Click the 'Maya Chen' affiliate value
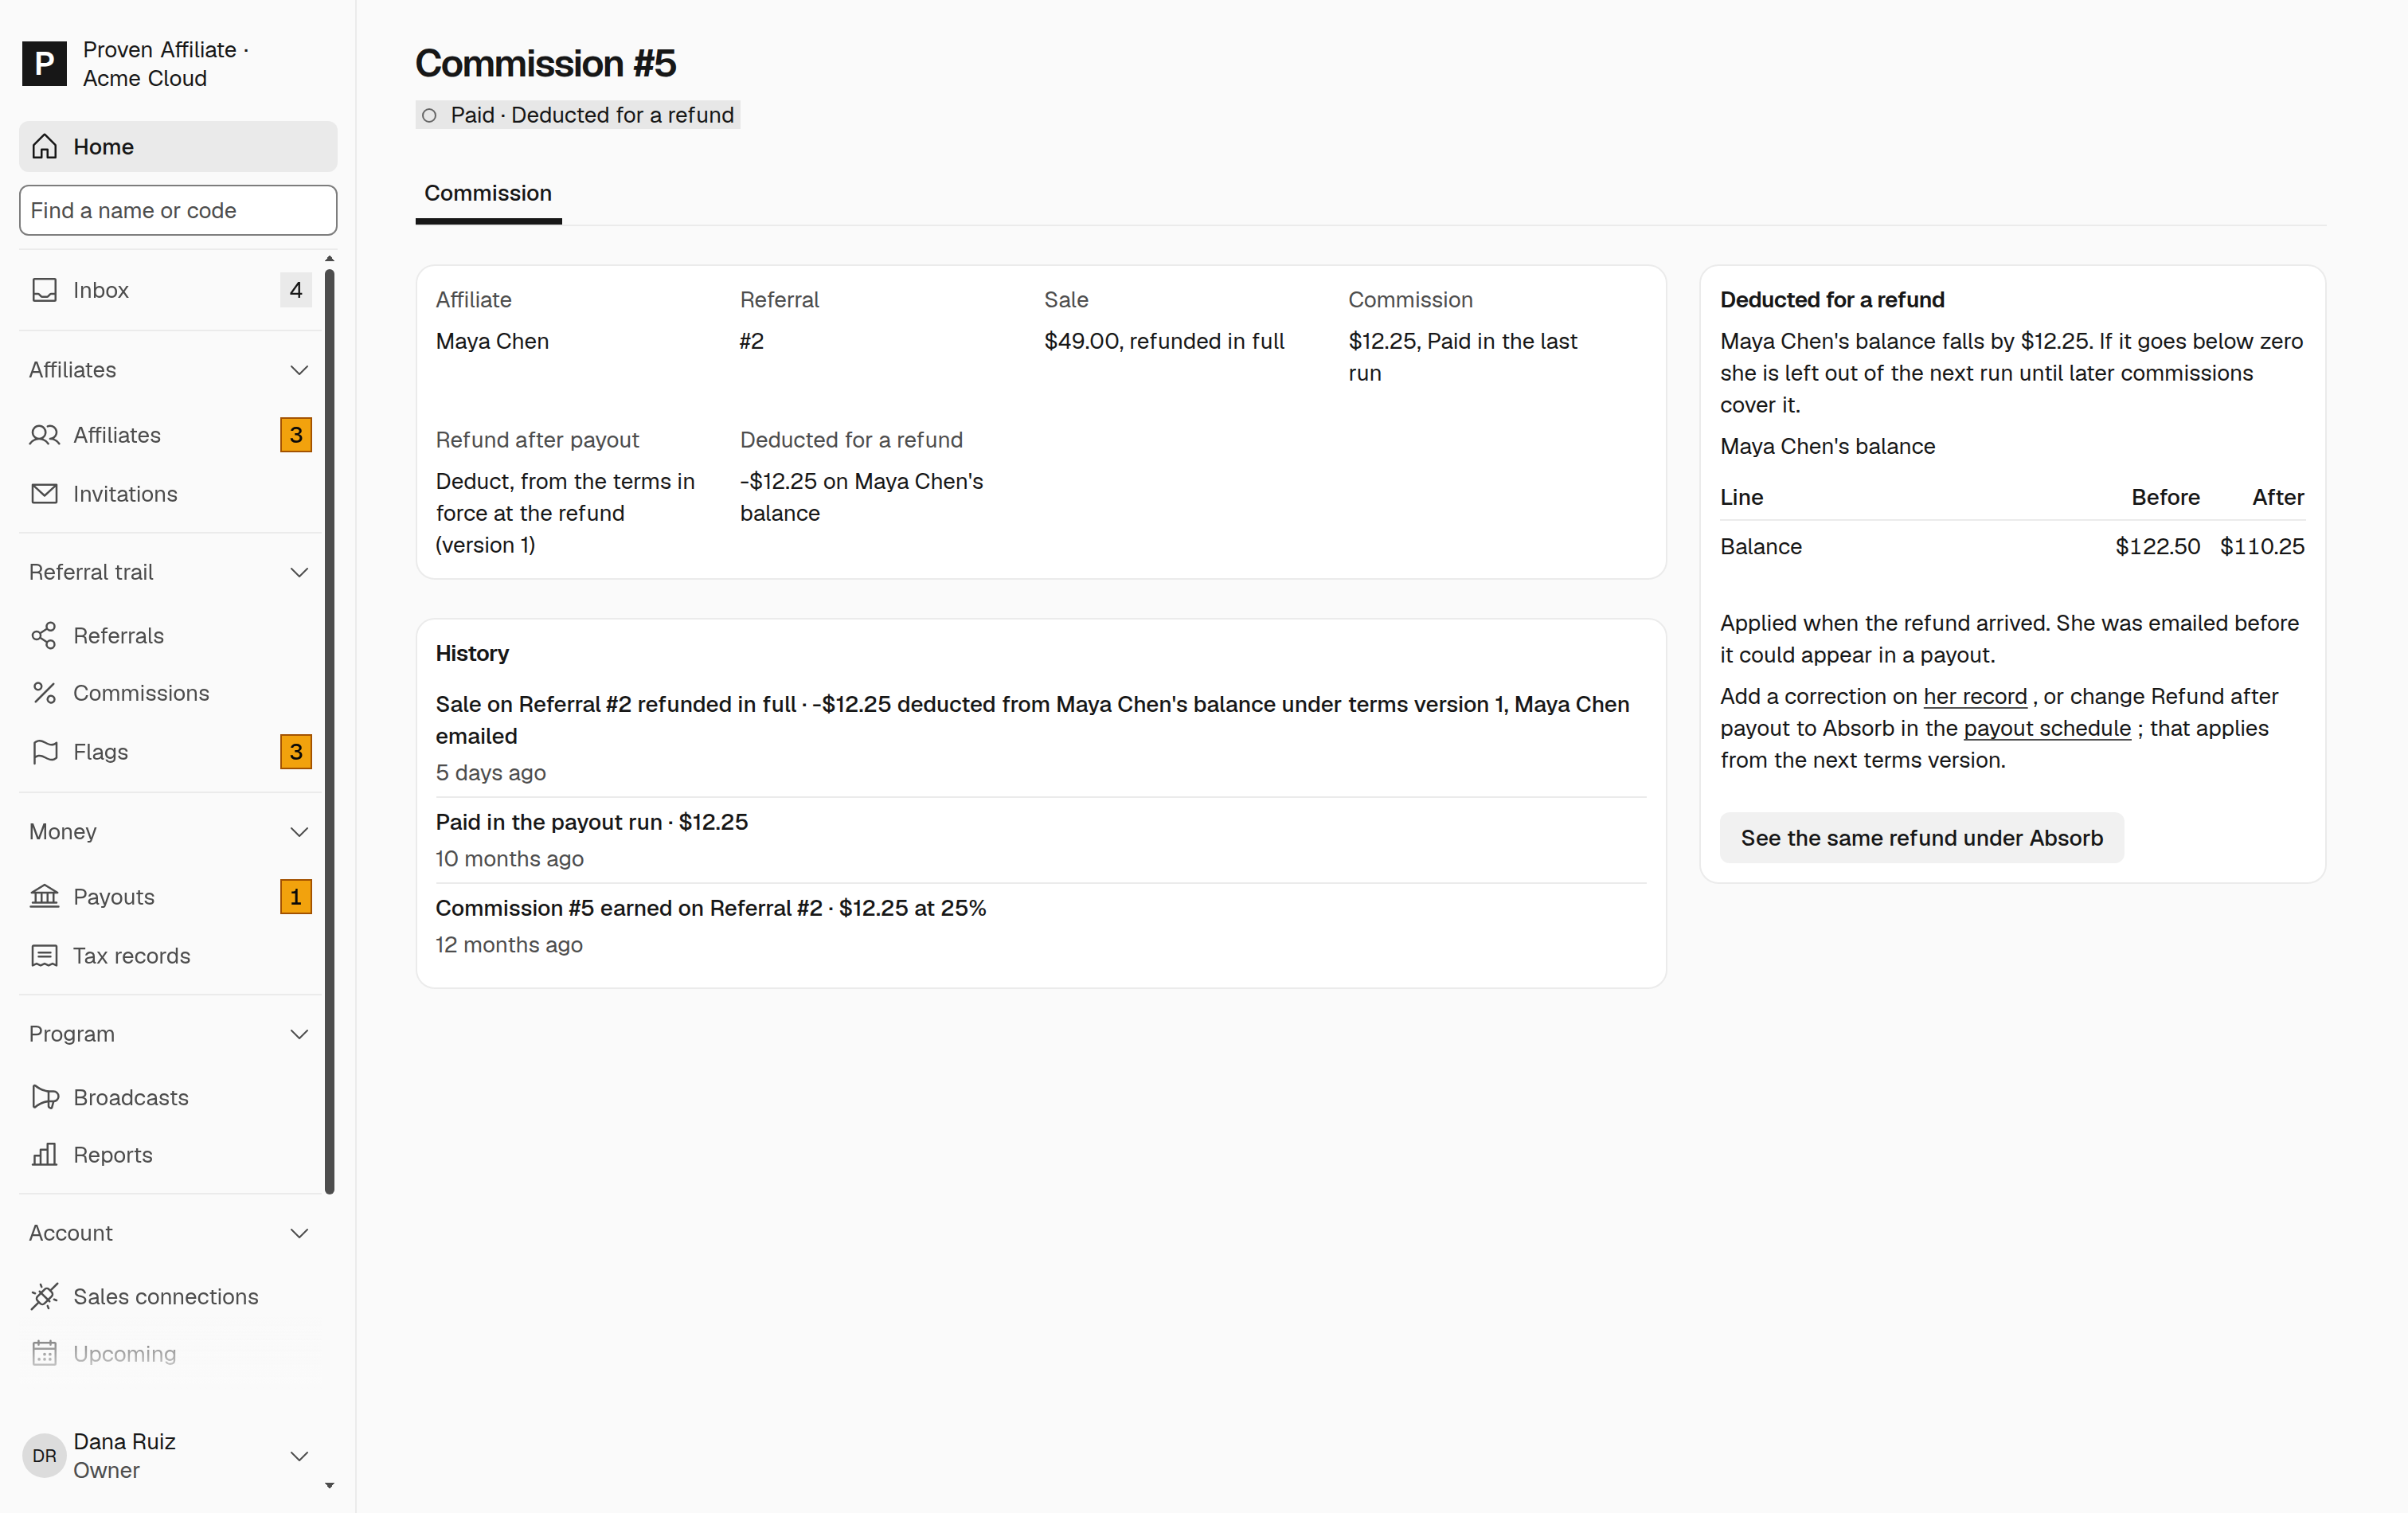 coord(492,342)
